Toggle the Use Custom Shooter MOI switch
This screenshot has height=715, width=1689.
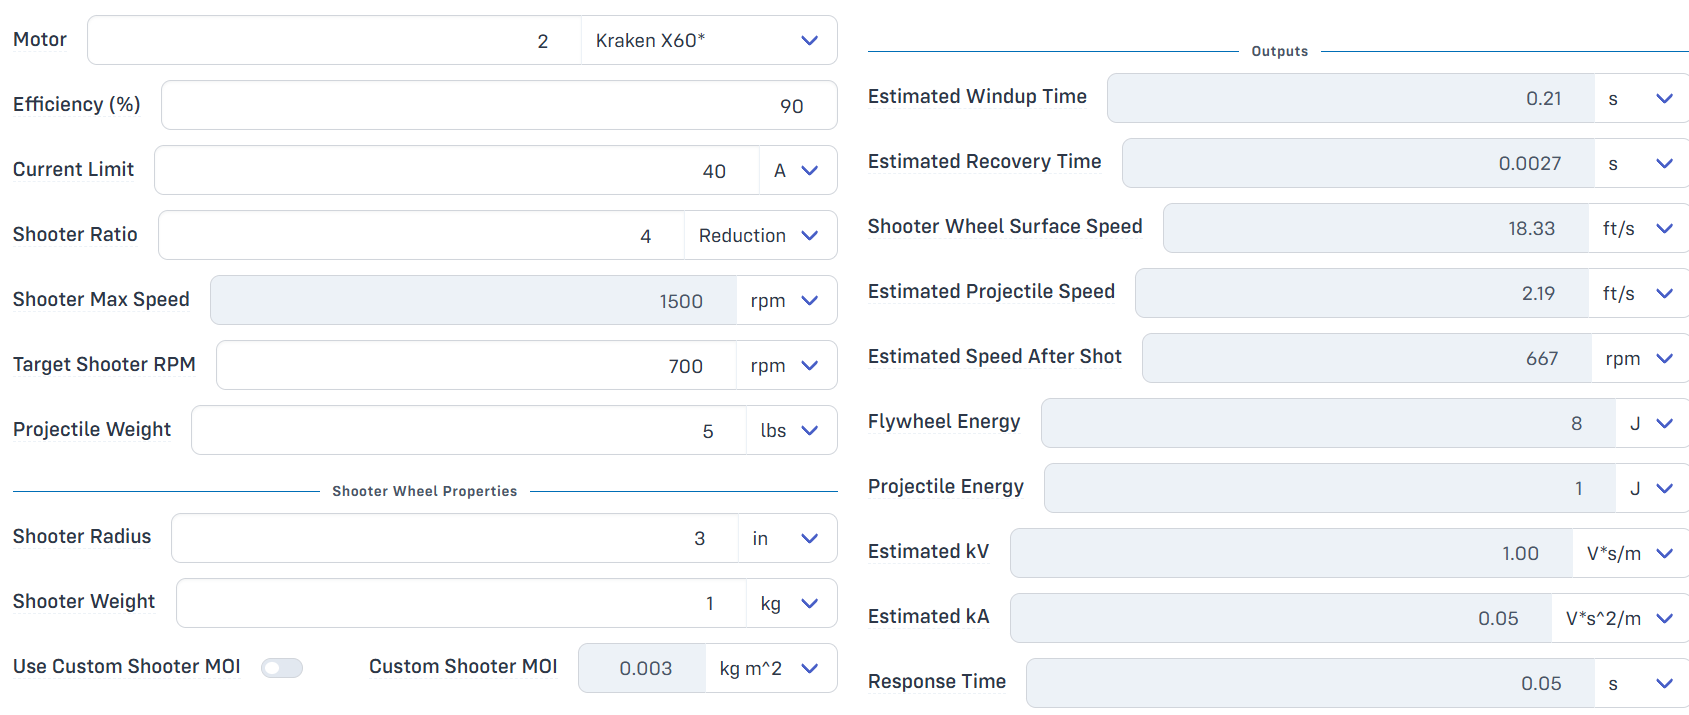tap(282, 668)
